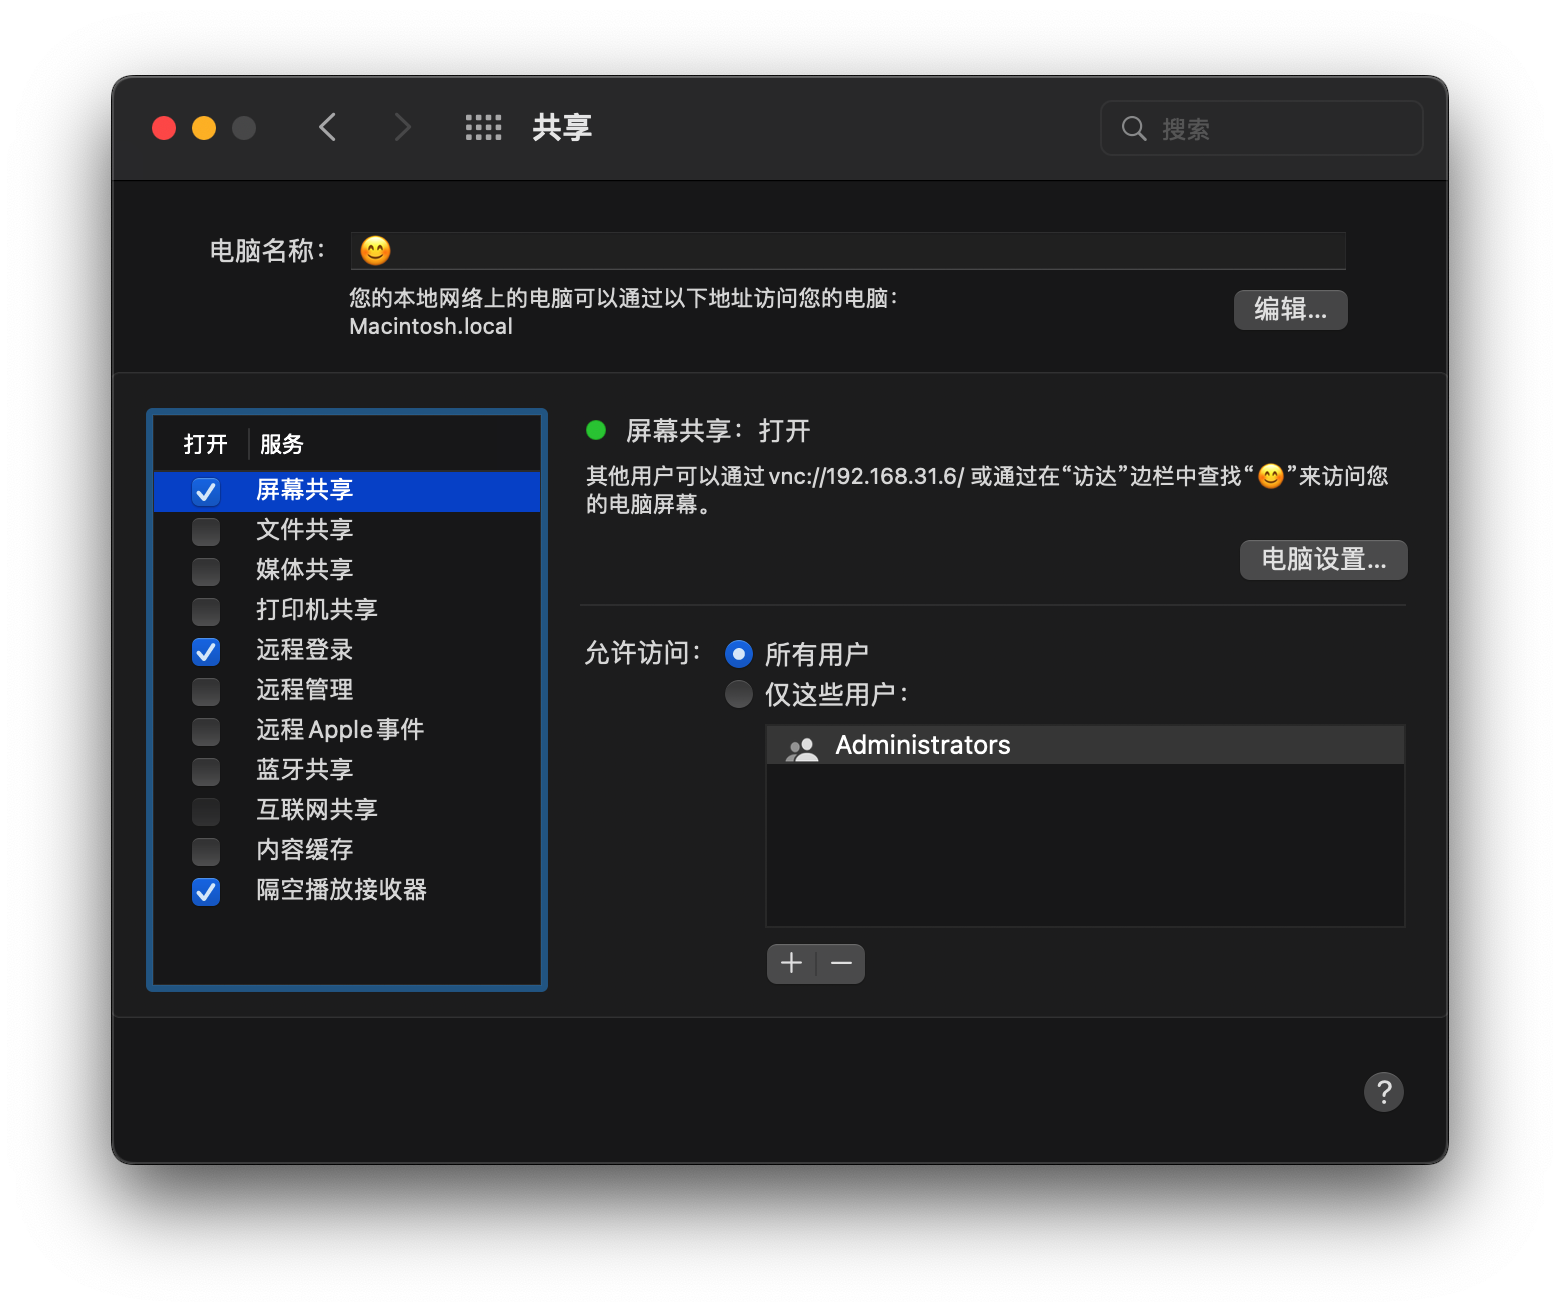Click the forward navigation arrow

(402, 128)
